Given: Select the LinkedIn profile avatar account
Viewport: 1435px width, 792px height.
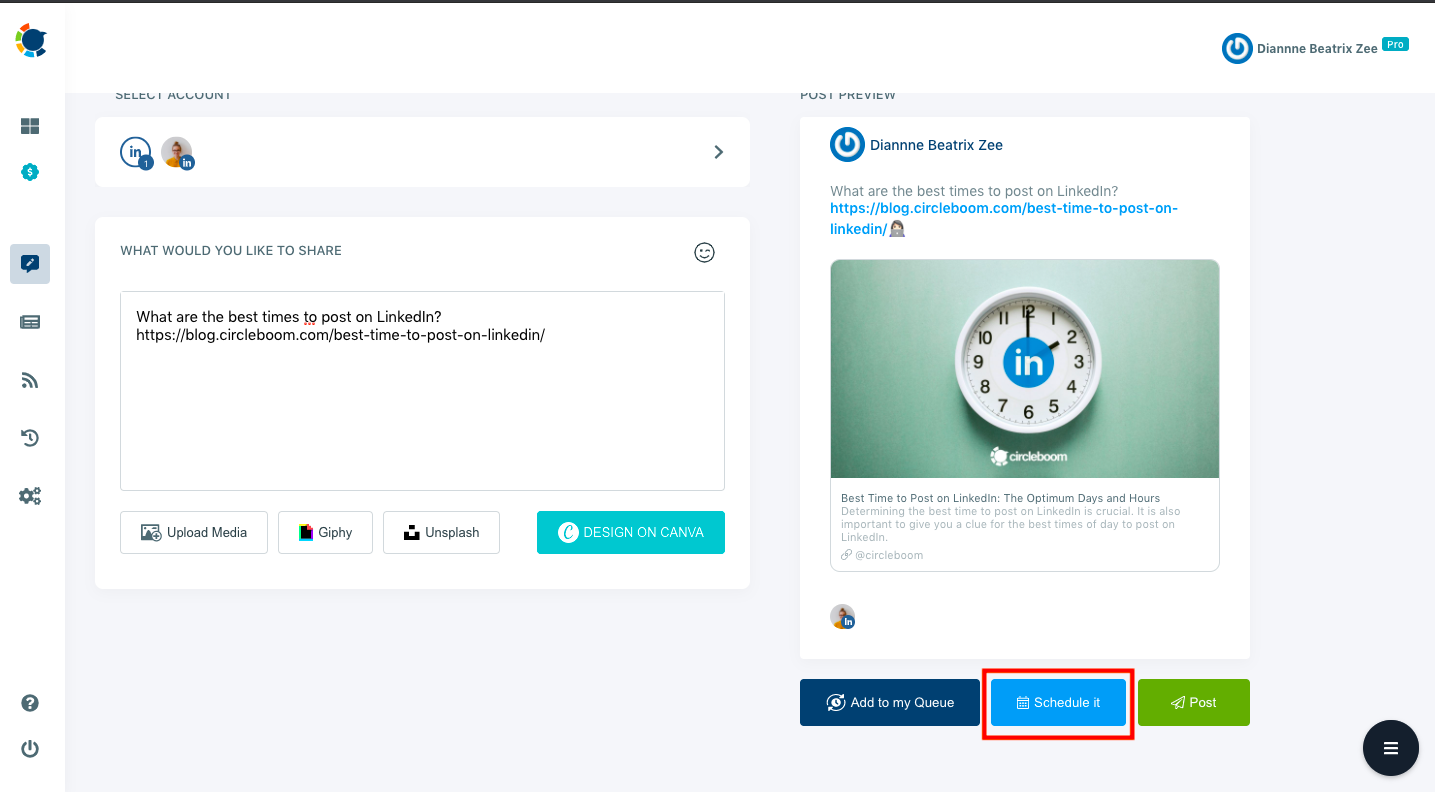Looking at the screenshot, I should [x=177, y=153].
